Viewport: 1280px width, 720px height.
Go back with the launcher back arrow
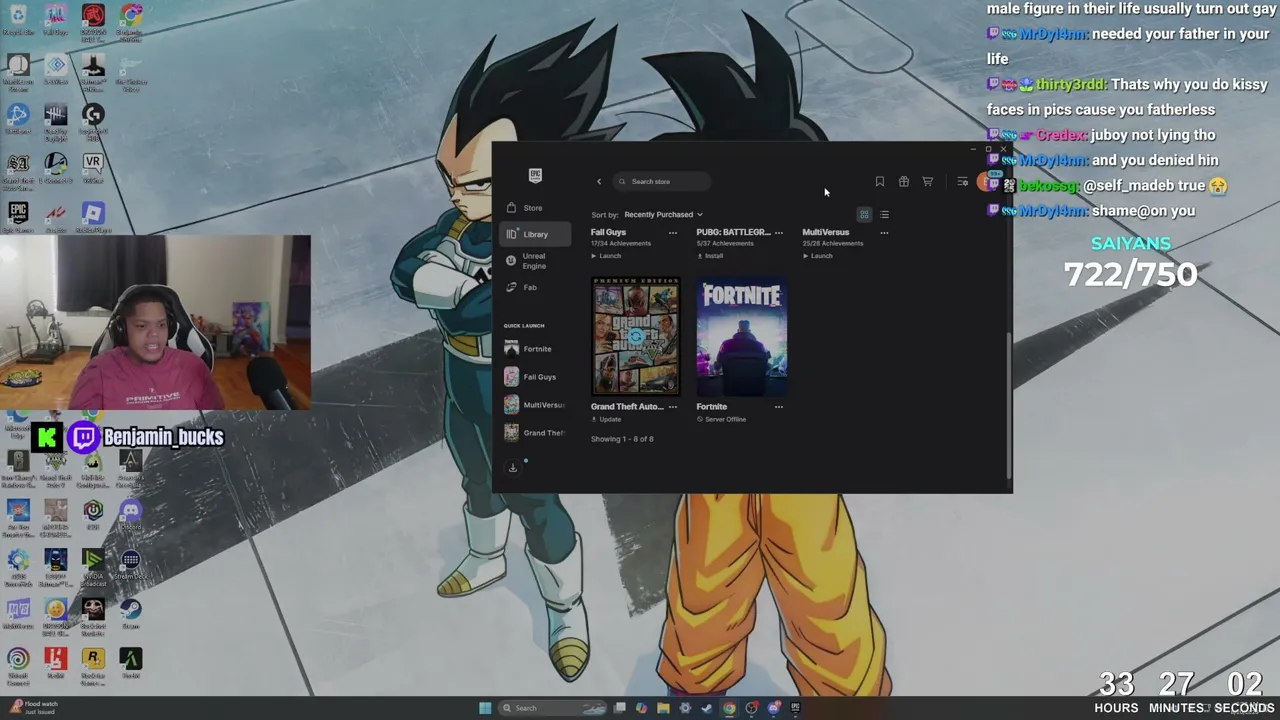coord(599,181)
